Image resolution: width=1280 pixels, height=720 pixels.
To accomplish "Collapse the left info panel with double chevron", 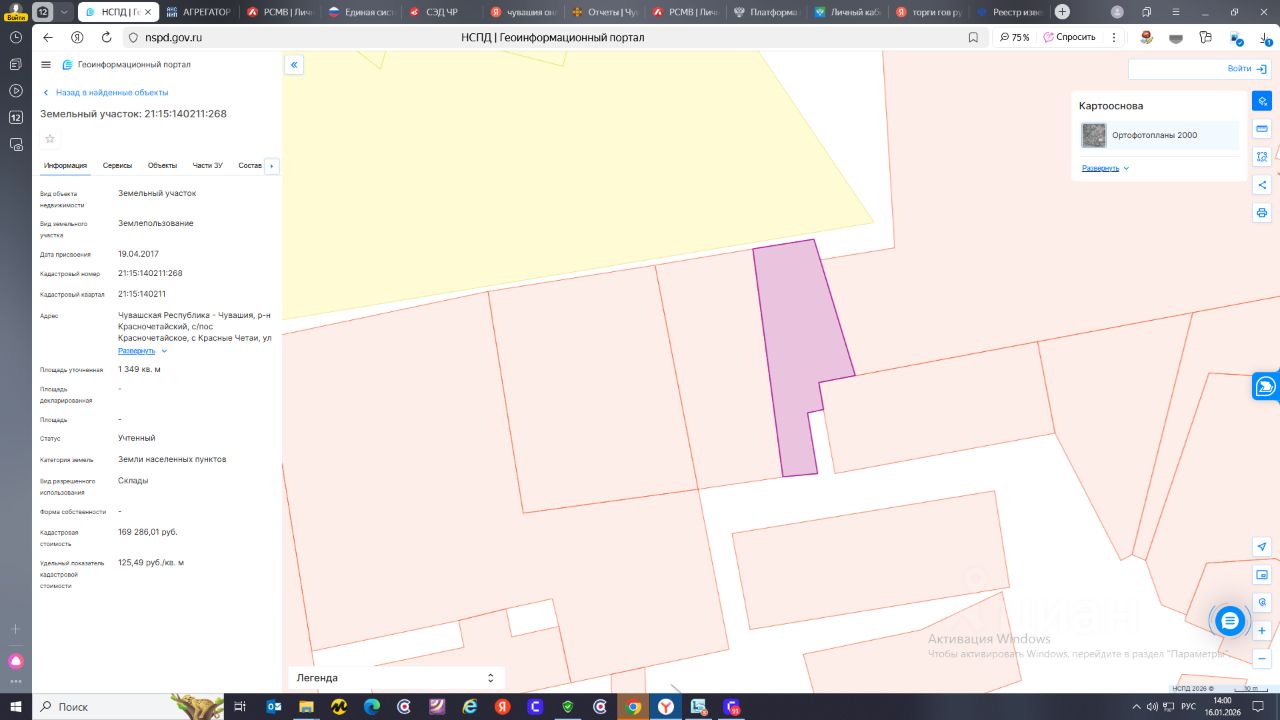I will 294,65.
